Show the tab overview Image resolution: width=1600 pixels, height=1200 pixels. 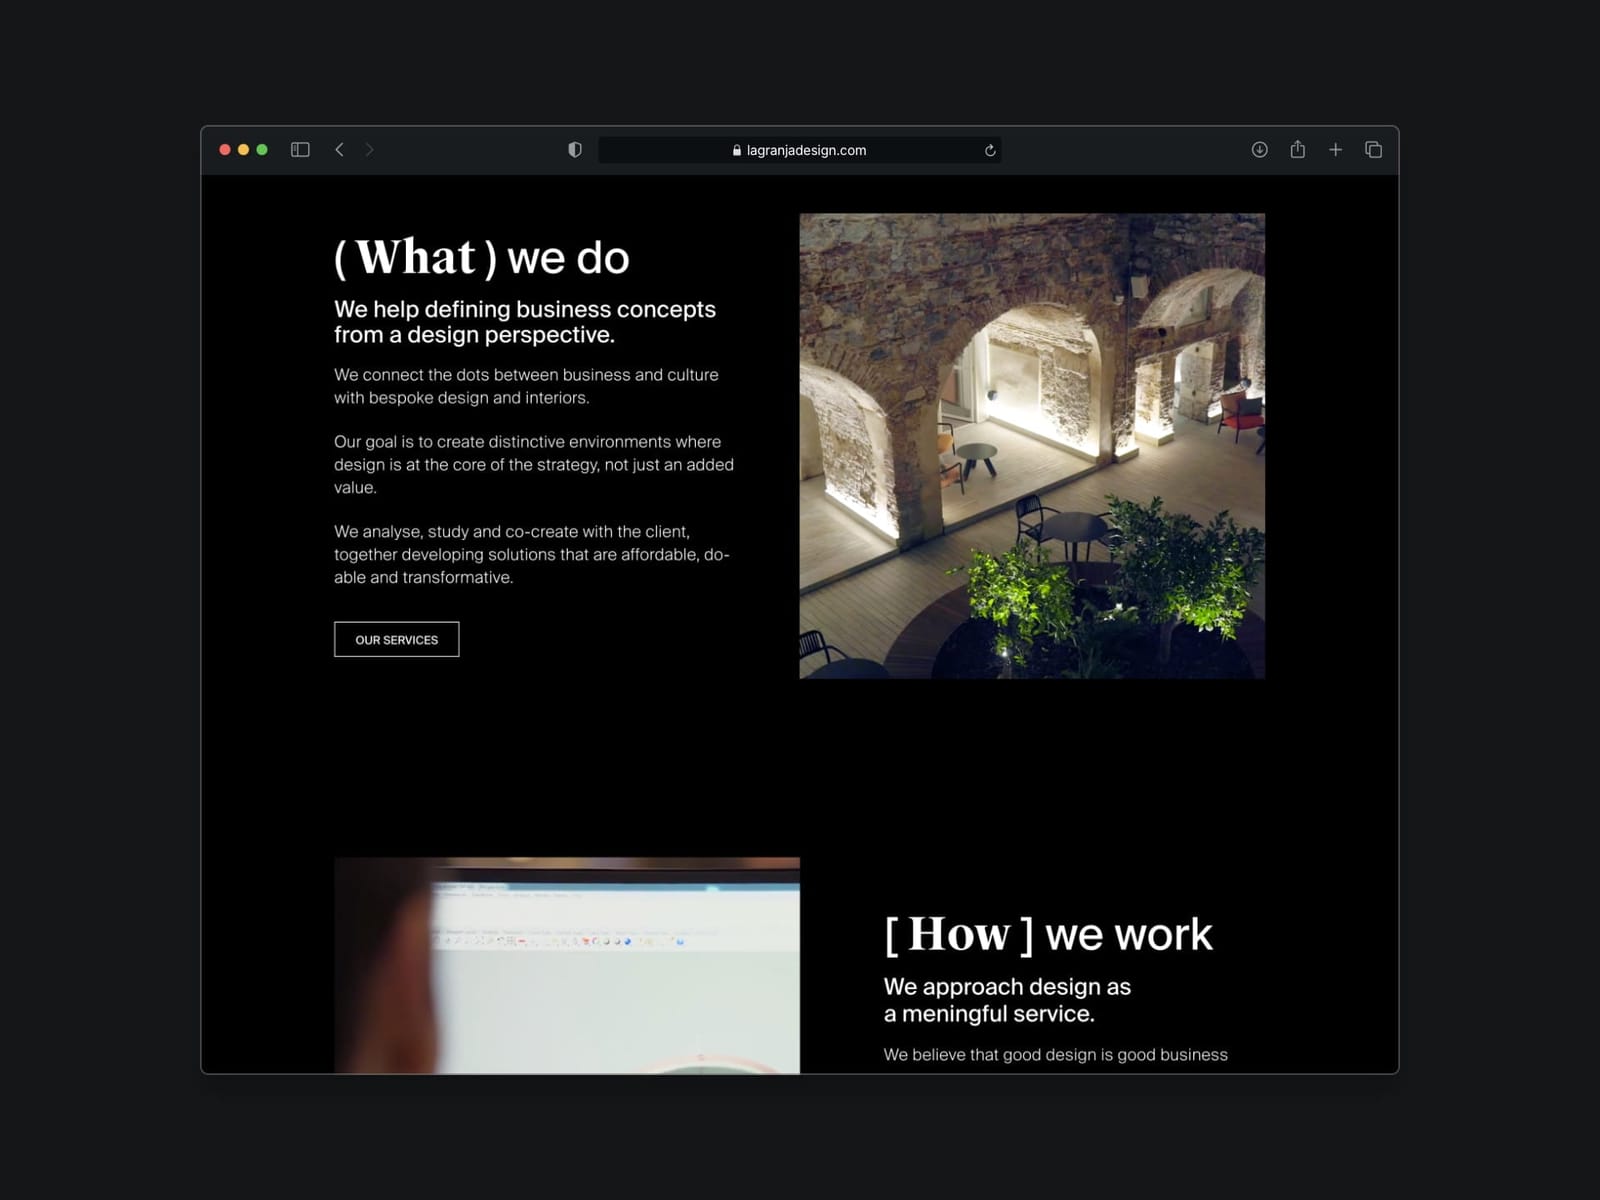tap(1374, 150)
